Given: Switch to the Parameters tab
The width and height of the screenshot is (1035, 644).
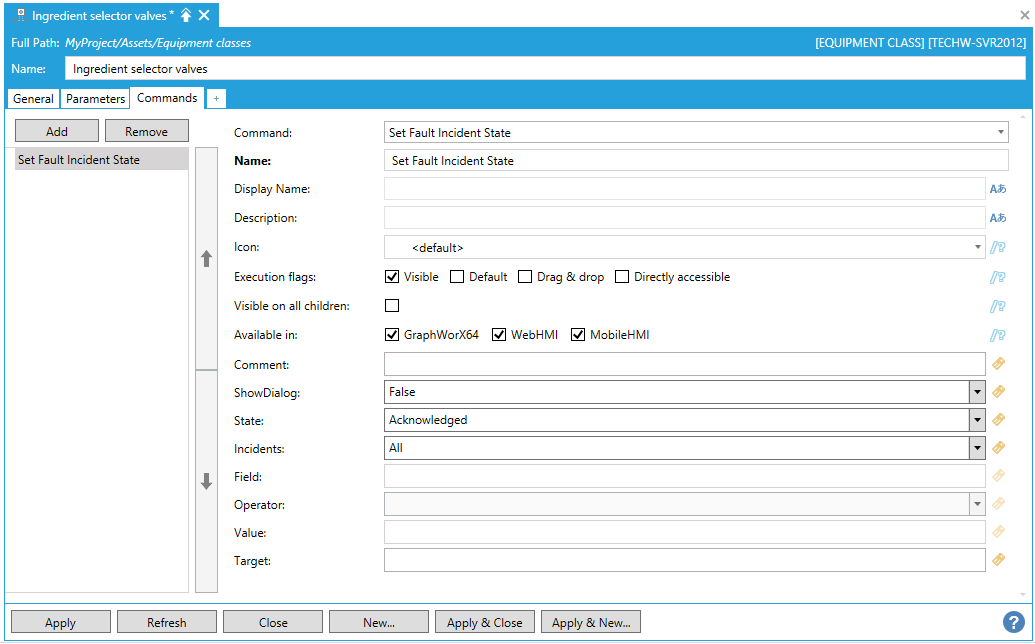Looking at the screenshot, I should click(x=96, y=99).
